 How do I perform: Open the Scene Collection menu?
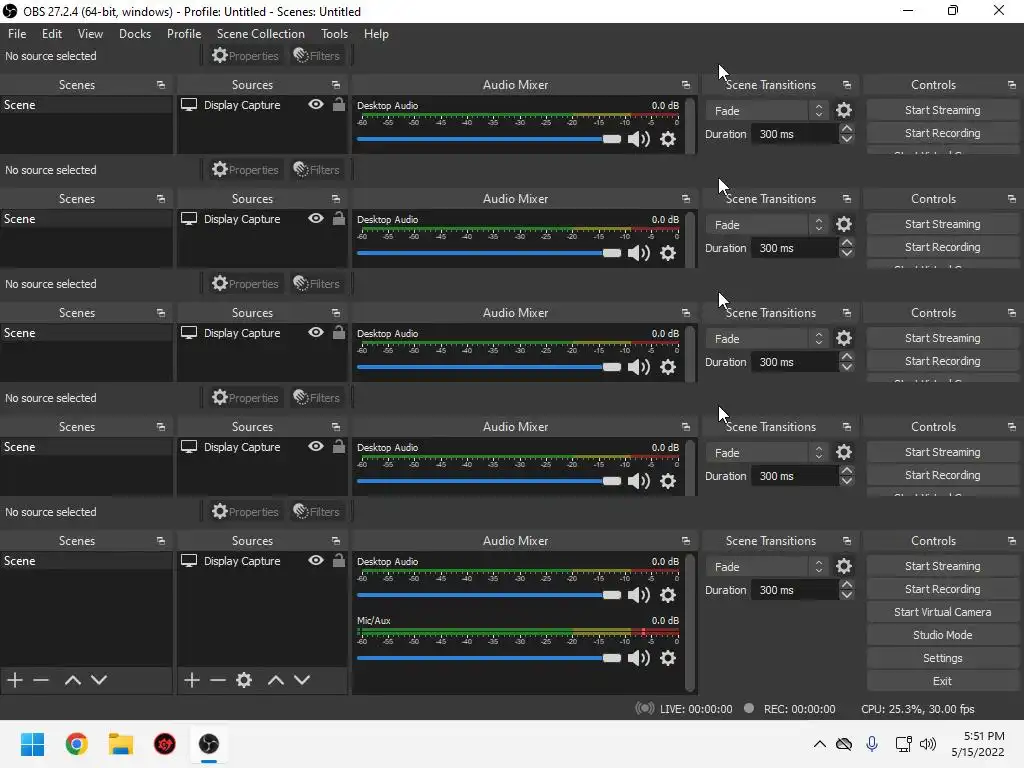261,34
